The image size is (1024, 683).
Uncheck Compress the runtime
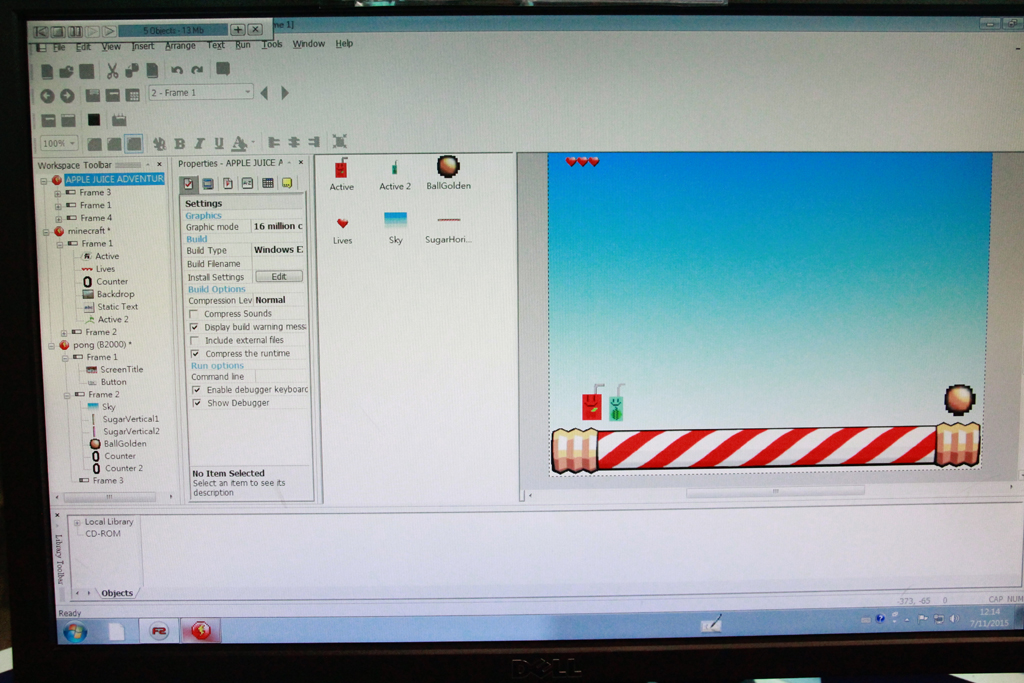[x=195, y=353]
